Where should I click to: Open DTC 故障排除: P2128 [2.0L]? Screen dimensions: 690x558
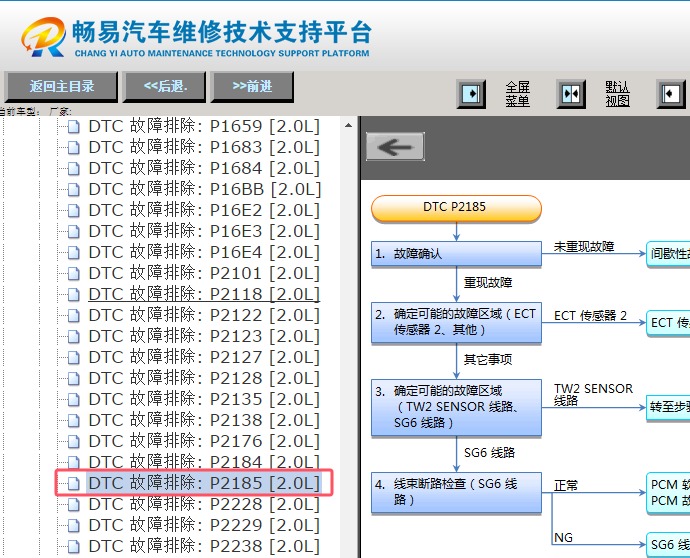(204, 378)
